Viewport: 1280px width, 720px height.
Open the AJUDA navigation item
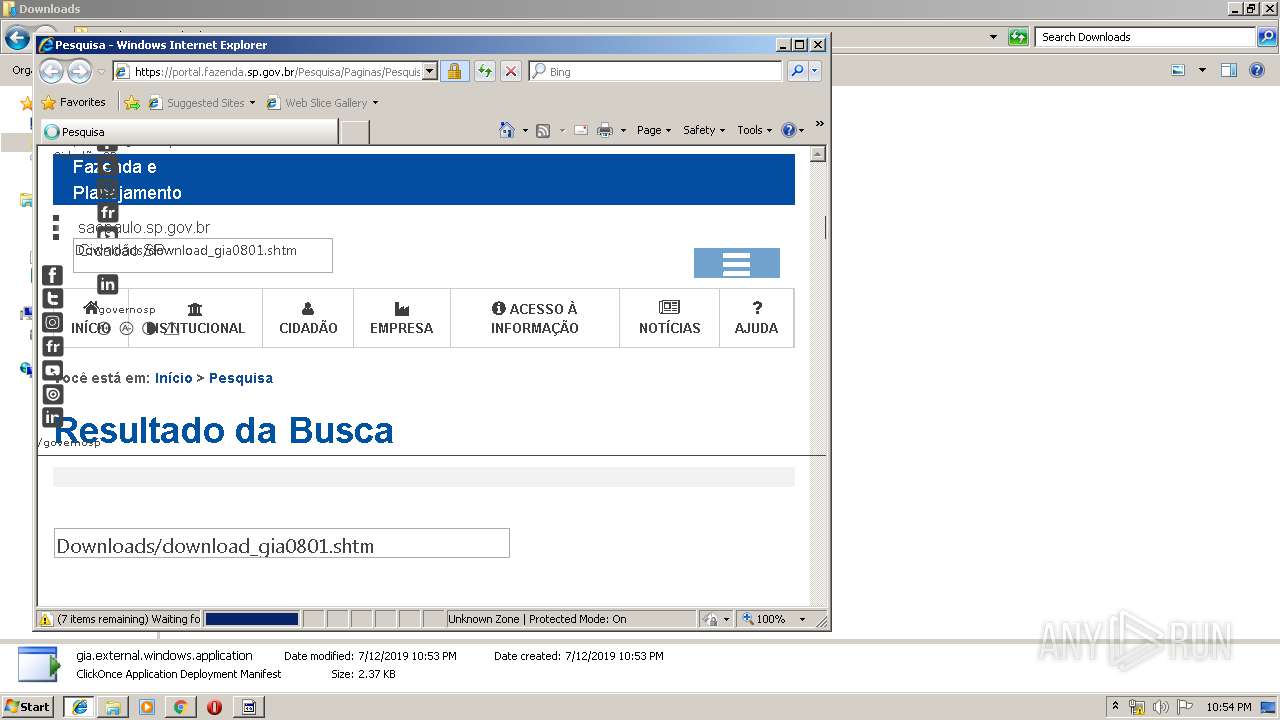[756, 318]
